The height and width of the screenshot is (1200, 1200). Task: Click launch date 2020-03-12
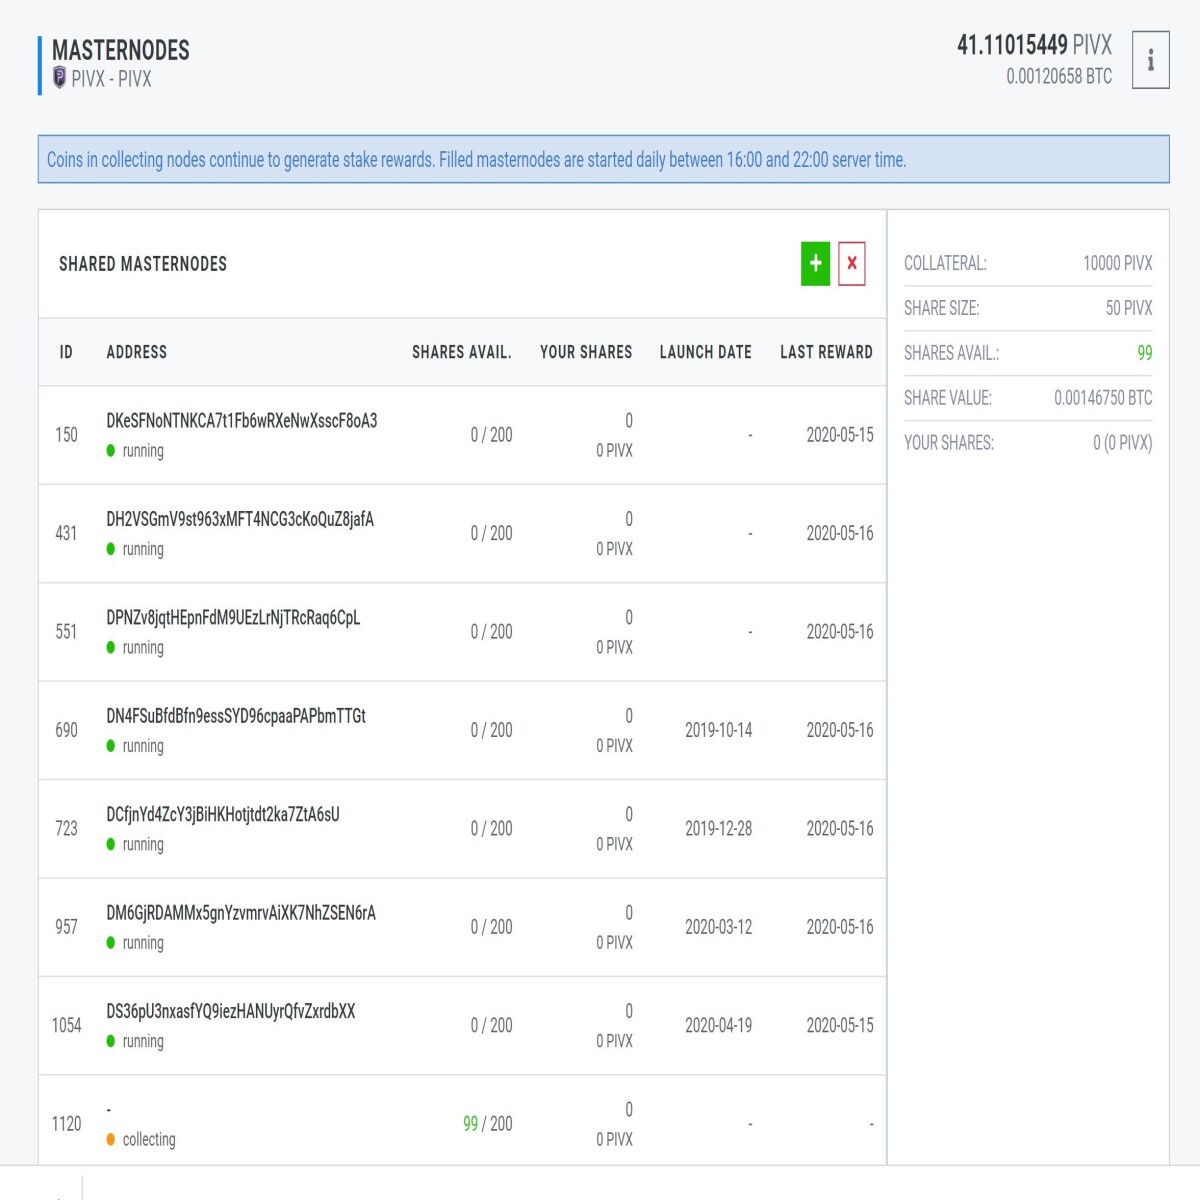point(718,927)
